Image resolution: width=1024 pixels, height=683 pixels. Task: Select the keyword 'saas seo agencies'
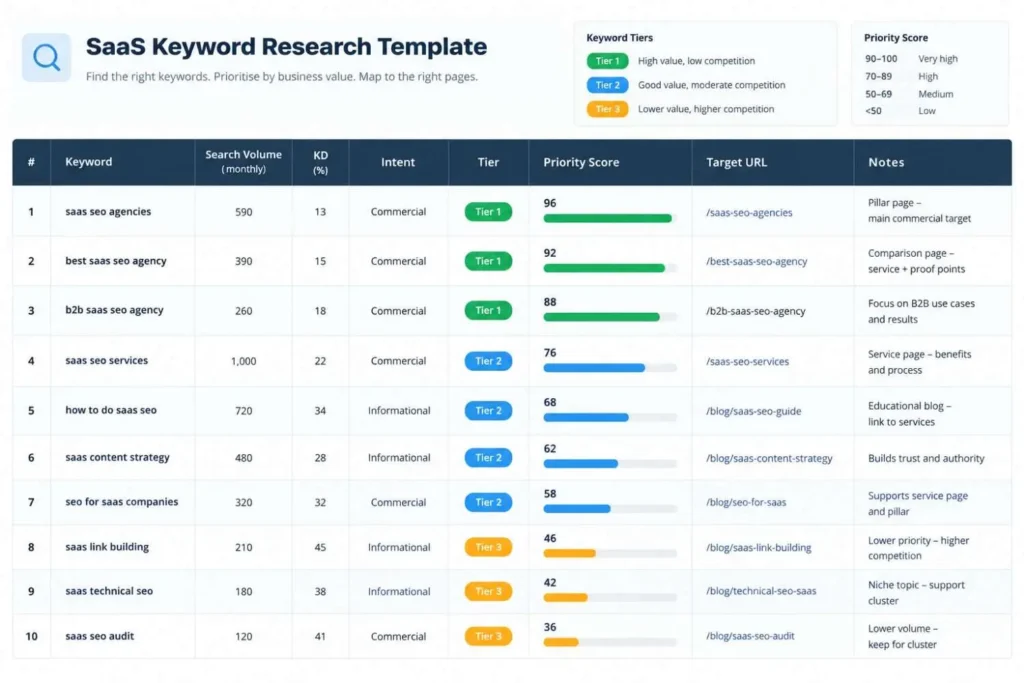108,212
